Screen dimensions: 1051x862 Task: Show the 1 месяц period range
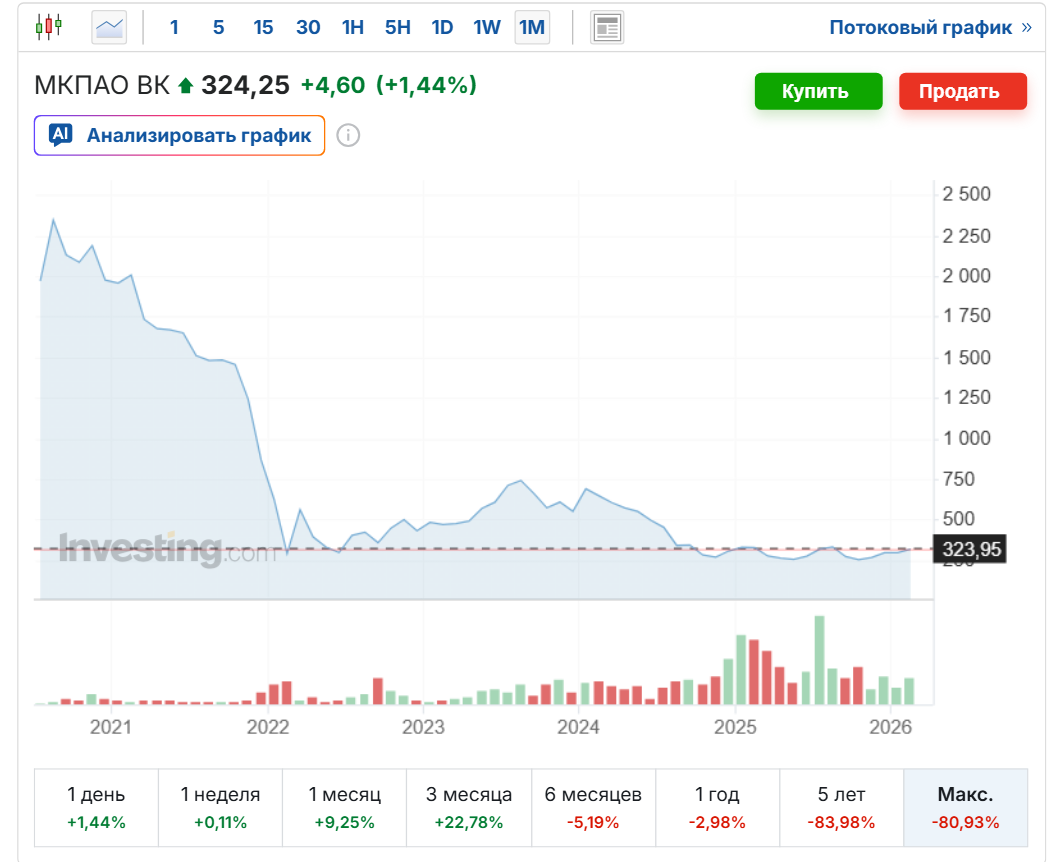coord(344,807)
